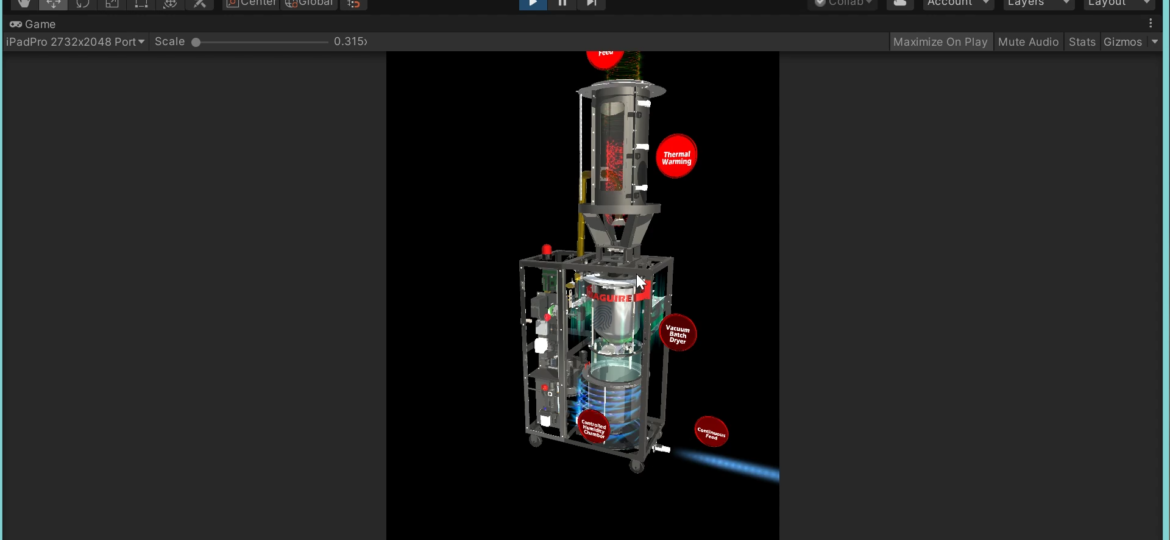Click the Step frame button

591,3
